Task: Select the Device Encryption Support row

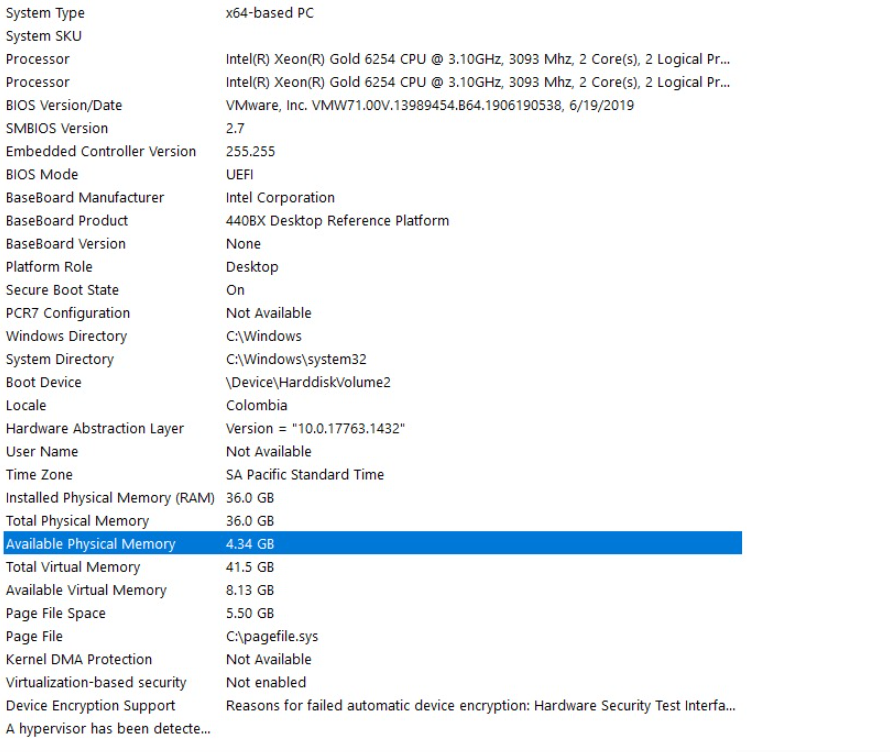Action: tap(90, 706)
